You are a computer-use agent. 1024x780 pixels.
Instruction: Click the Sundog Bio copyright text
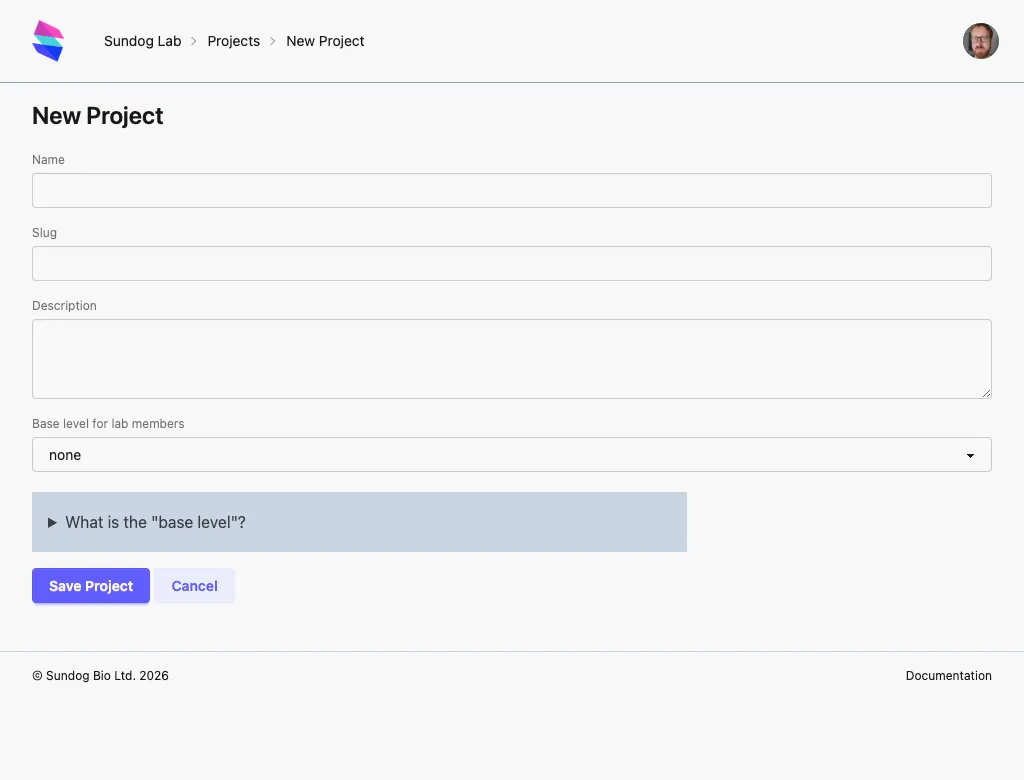point(100,675)
